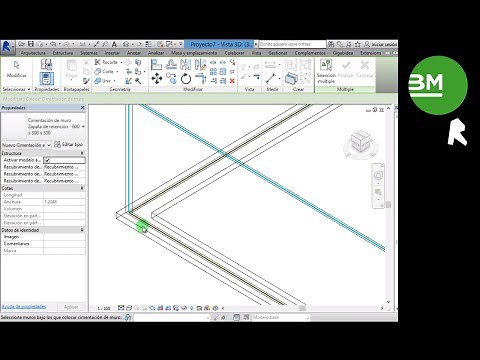Open the Ayuda de propiedades link
This screenshot has width=480, height=360.
(x=24, y=306)
